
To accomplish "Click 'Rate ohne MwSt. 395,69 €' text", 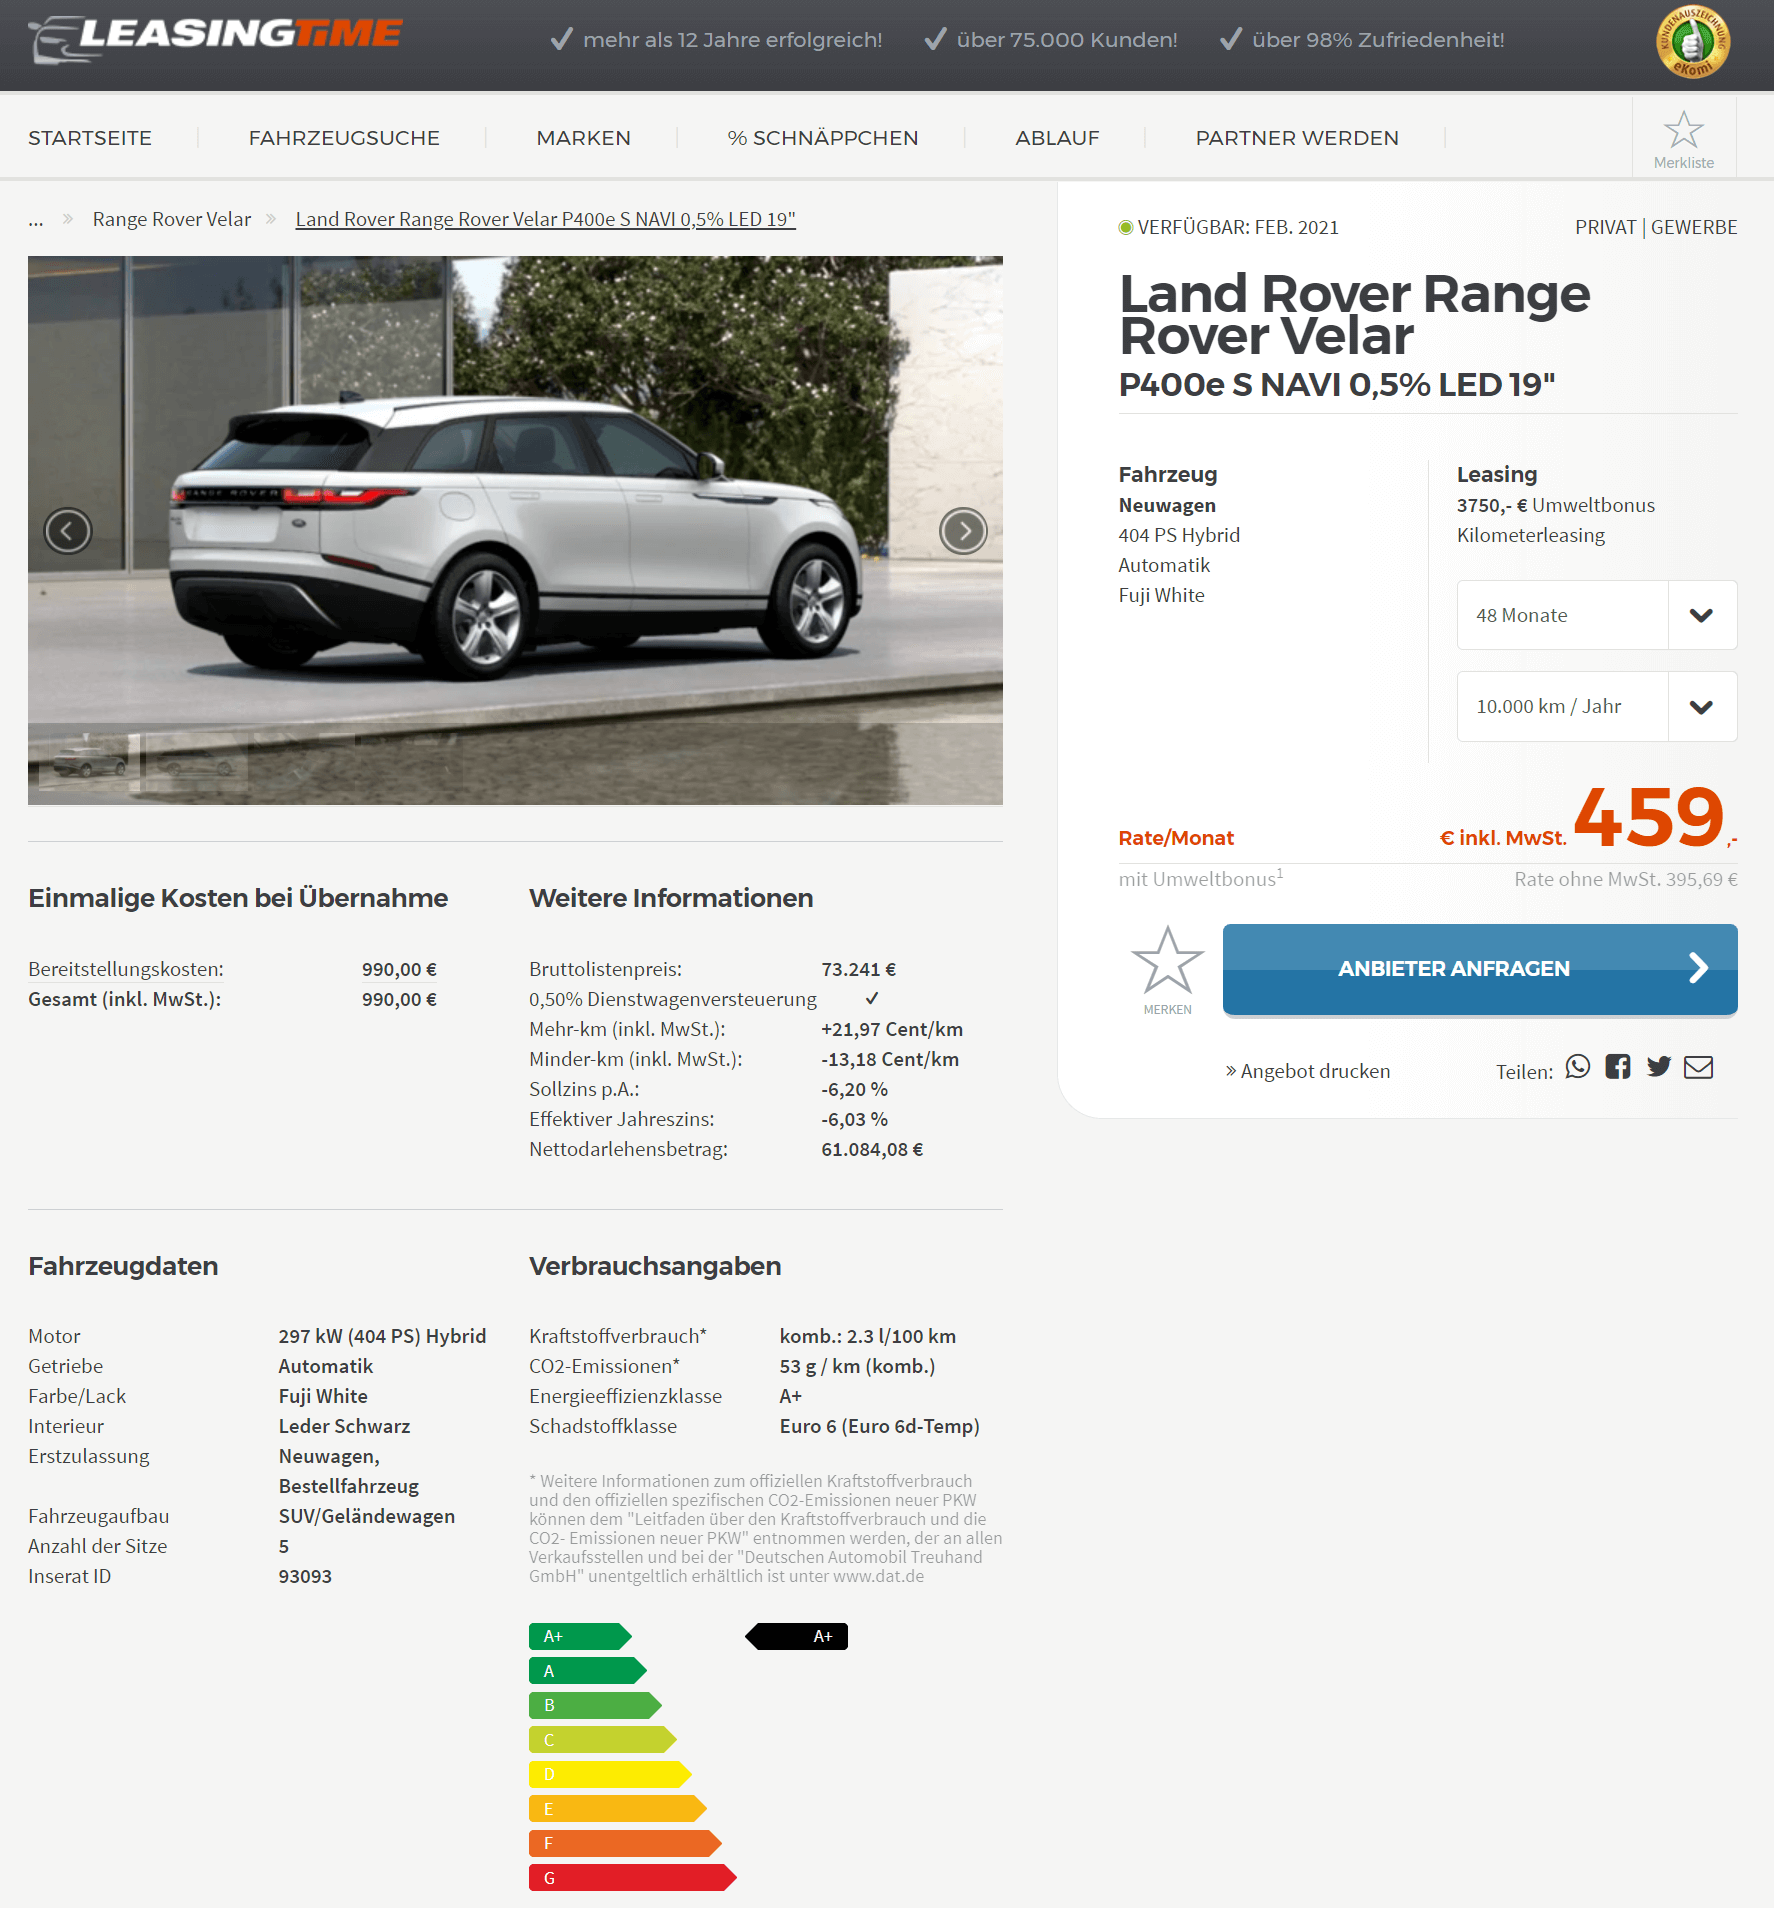I will click(1626, 879).
